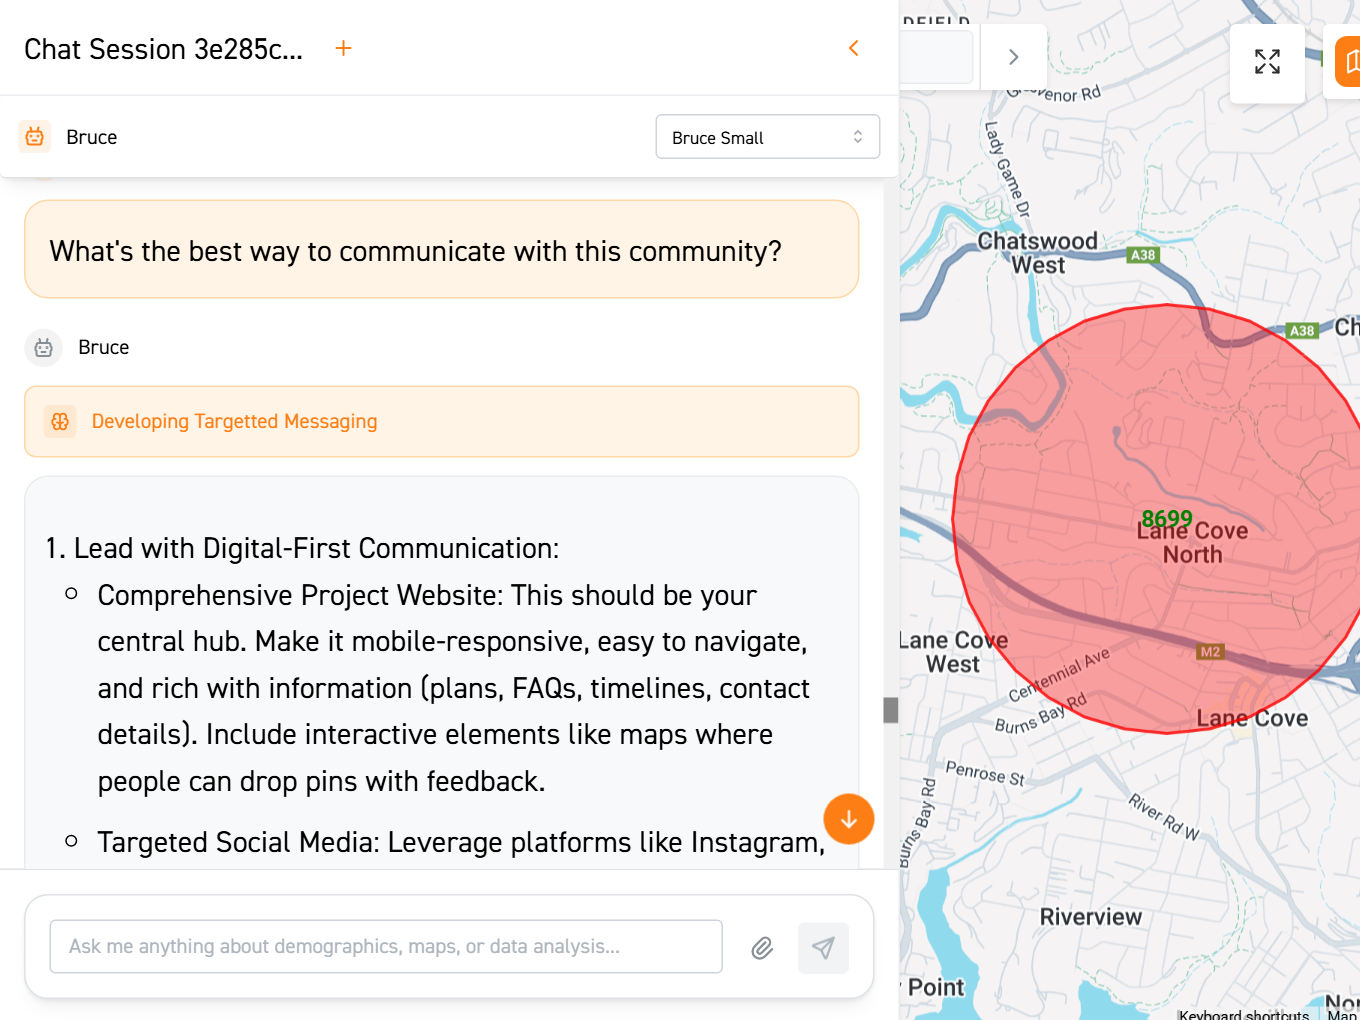Click the gray Bruce bot icon in message
This screenshot has height=1020, width=1360.
pyautogui.click(x=43, y=348)
